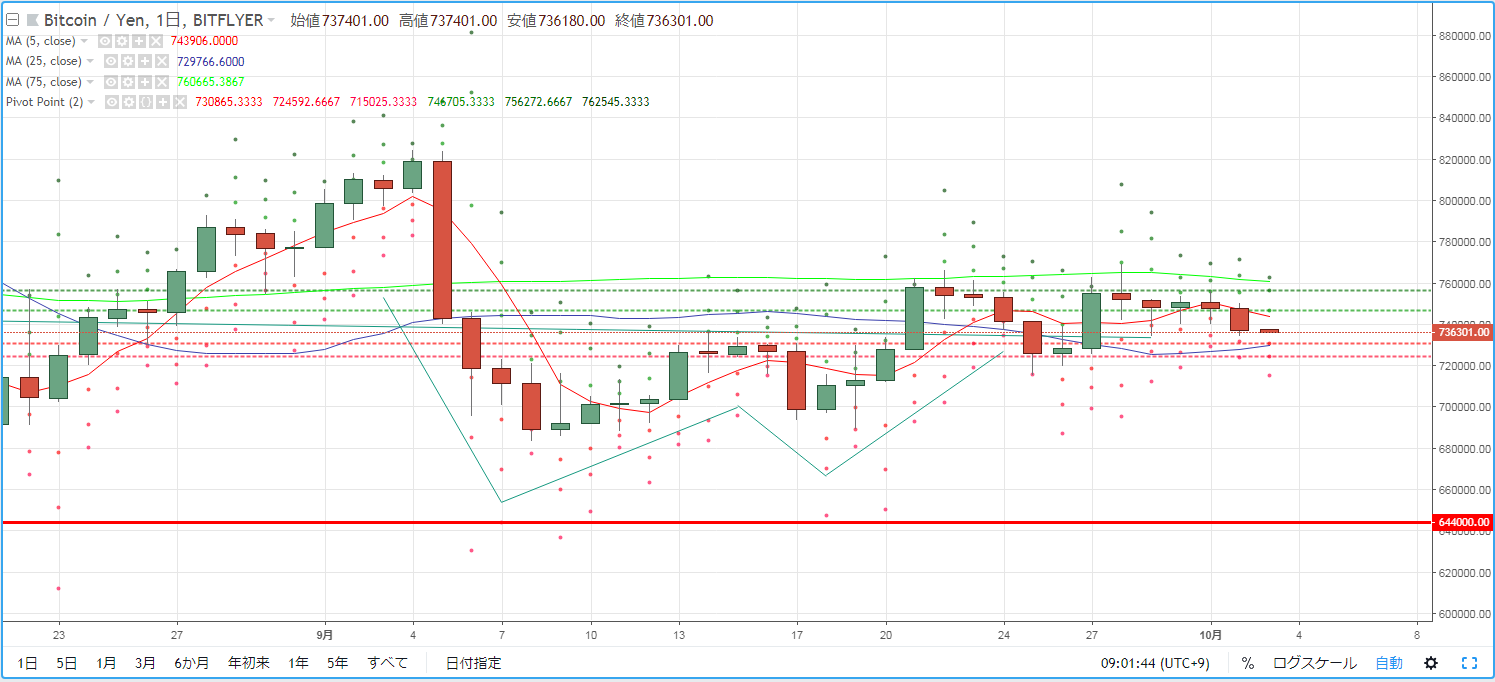Select the 1月 time range
Image resolution: width=1495 pixels, height=682 pixels.
106,663
